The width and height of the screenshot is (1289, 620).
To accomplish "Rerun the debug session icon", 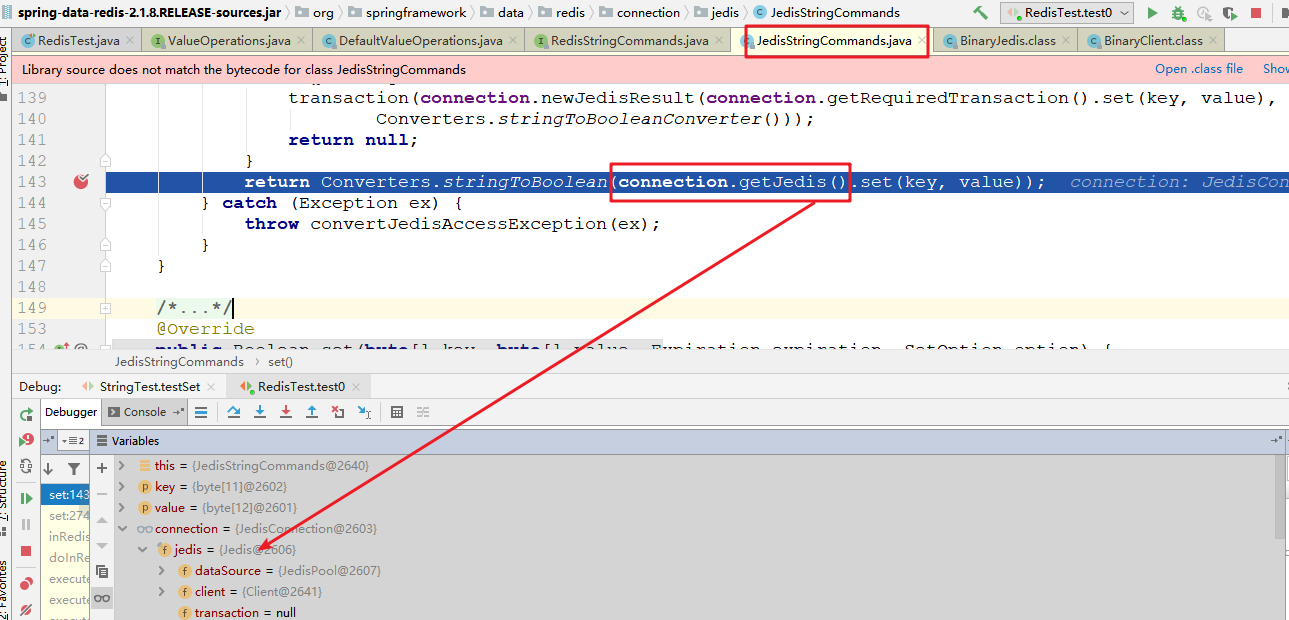I will (x=26, y=414).
